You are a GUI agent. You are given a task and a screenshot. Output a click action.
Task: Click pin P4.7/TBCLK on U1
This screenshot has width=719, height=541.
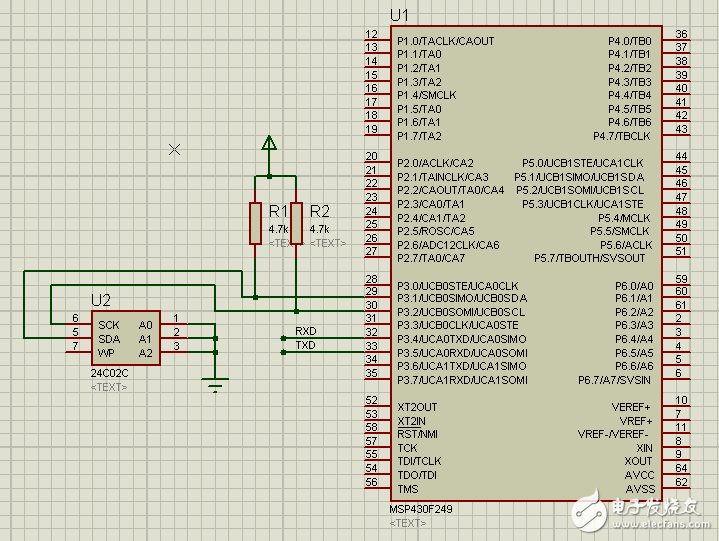point(622,136)
